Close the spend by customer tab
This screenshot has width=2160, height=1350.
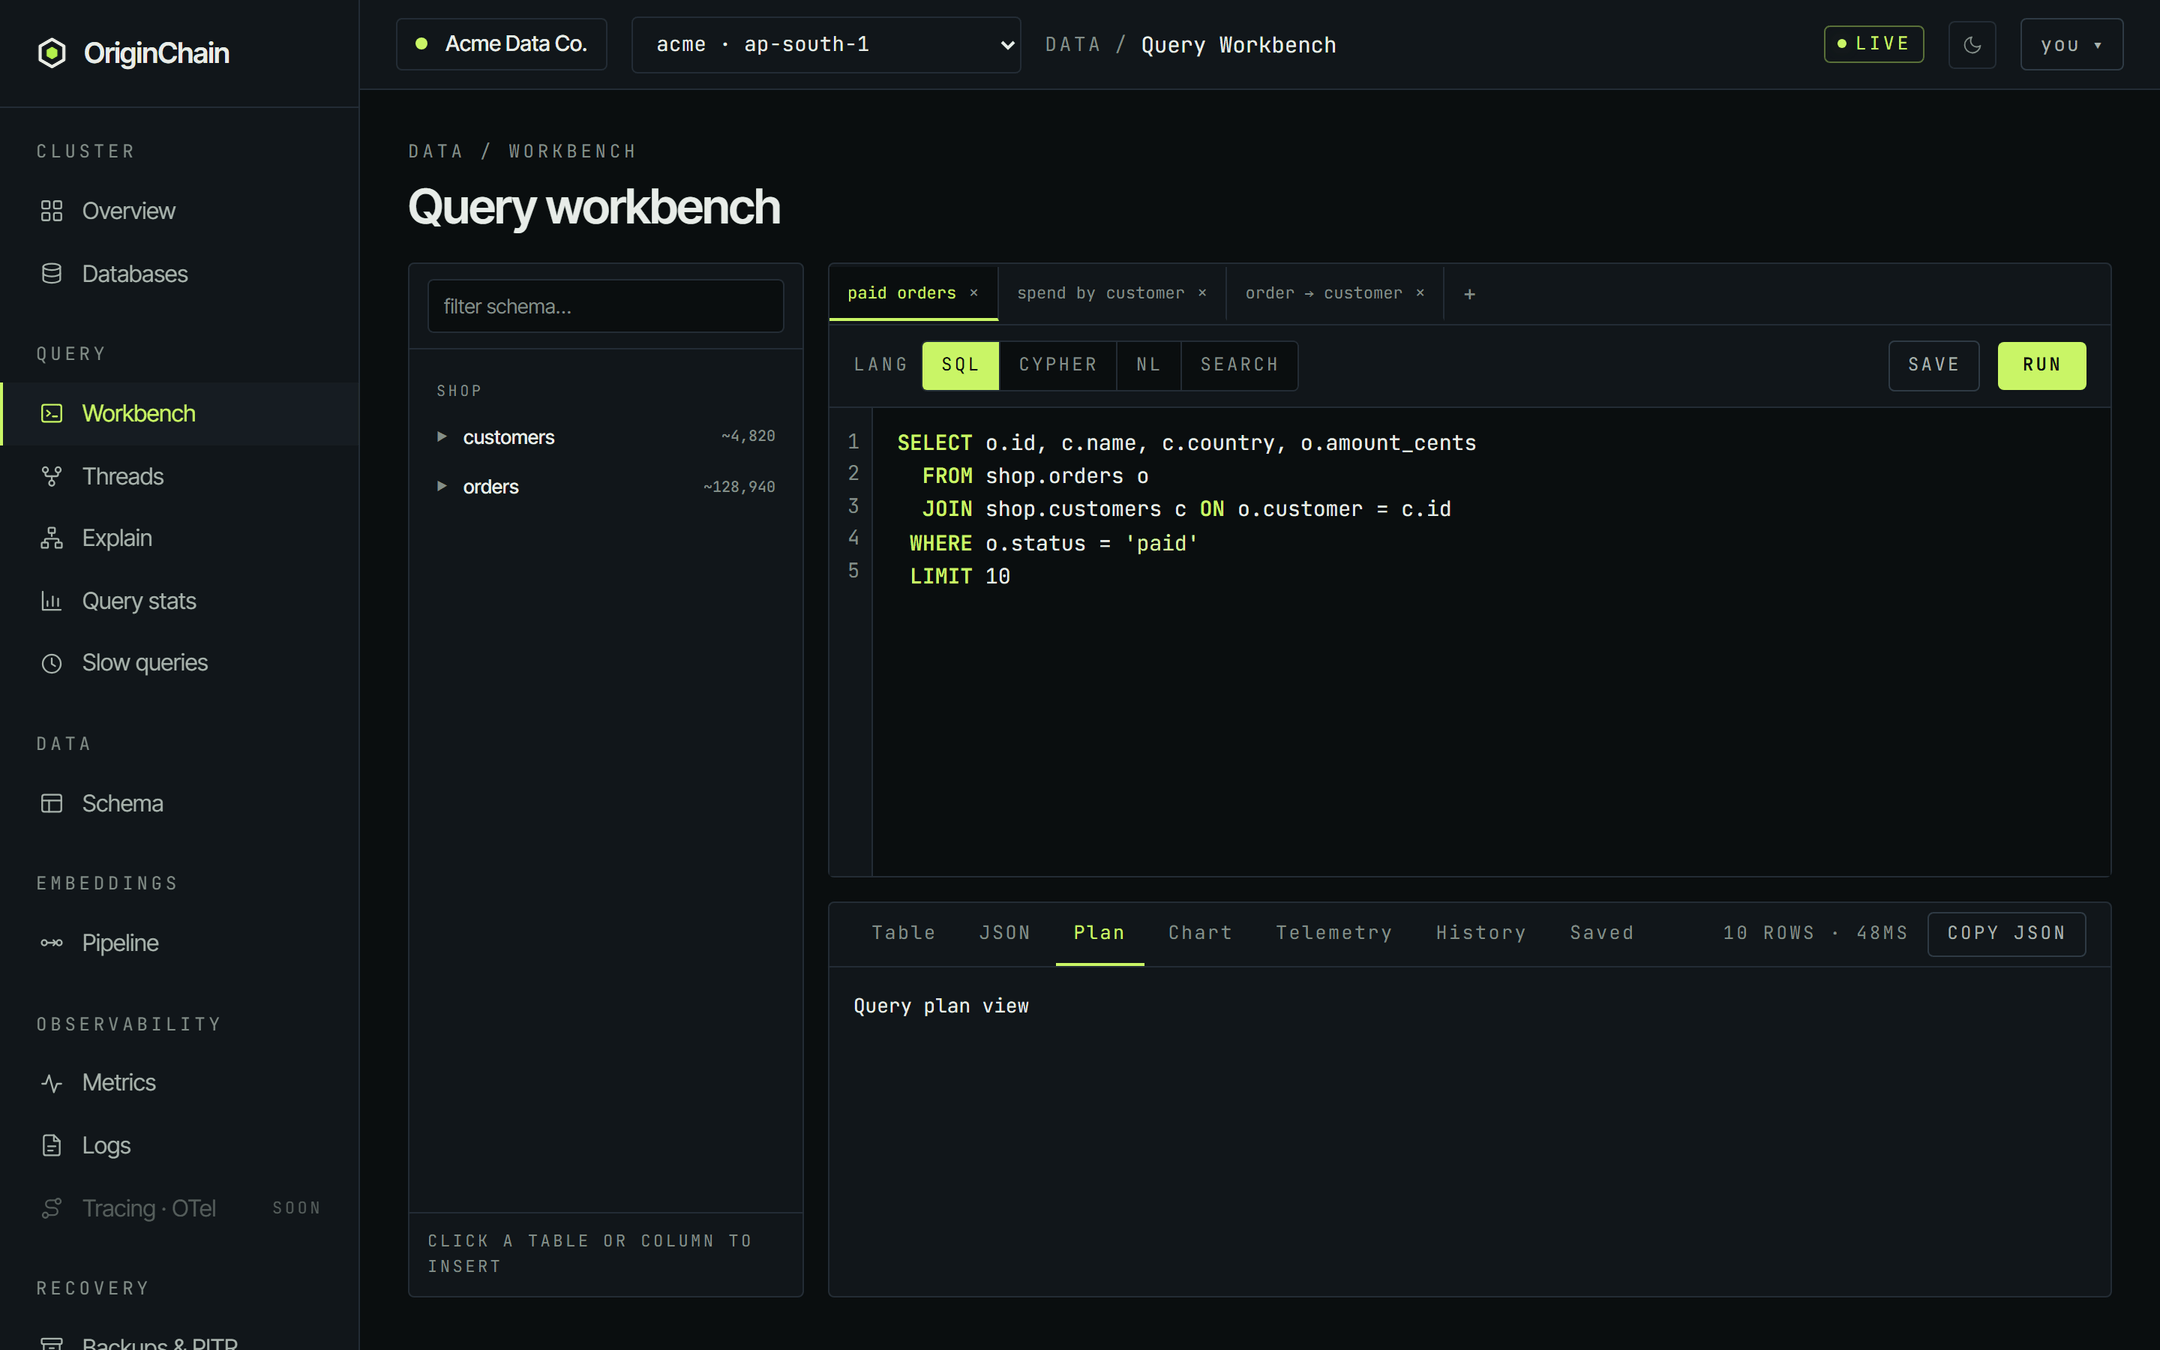tap(1202, 293)
